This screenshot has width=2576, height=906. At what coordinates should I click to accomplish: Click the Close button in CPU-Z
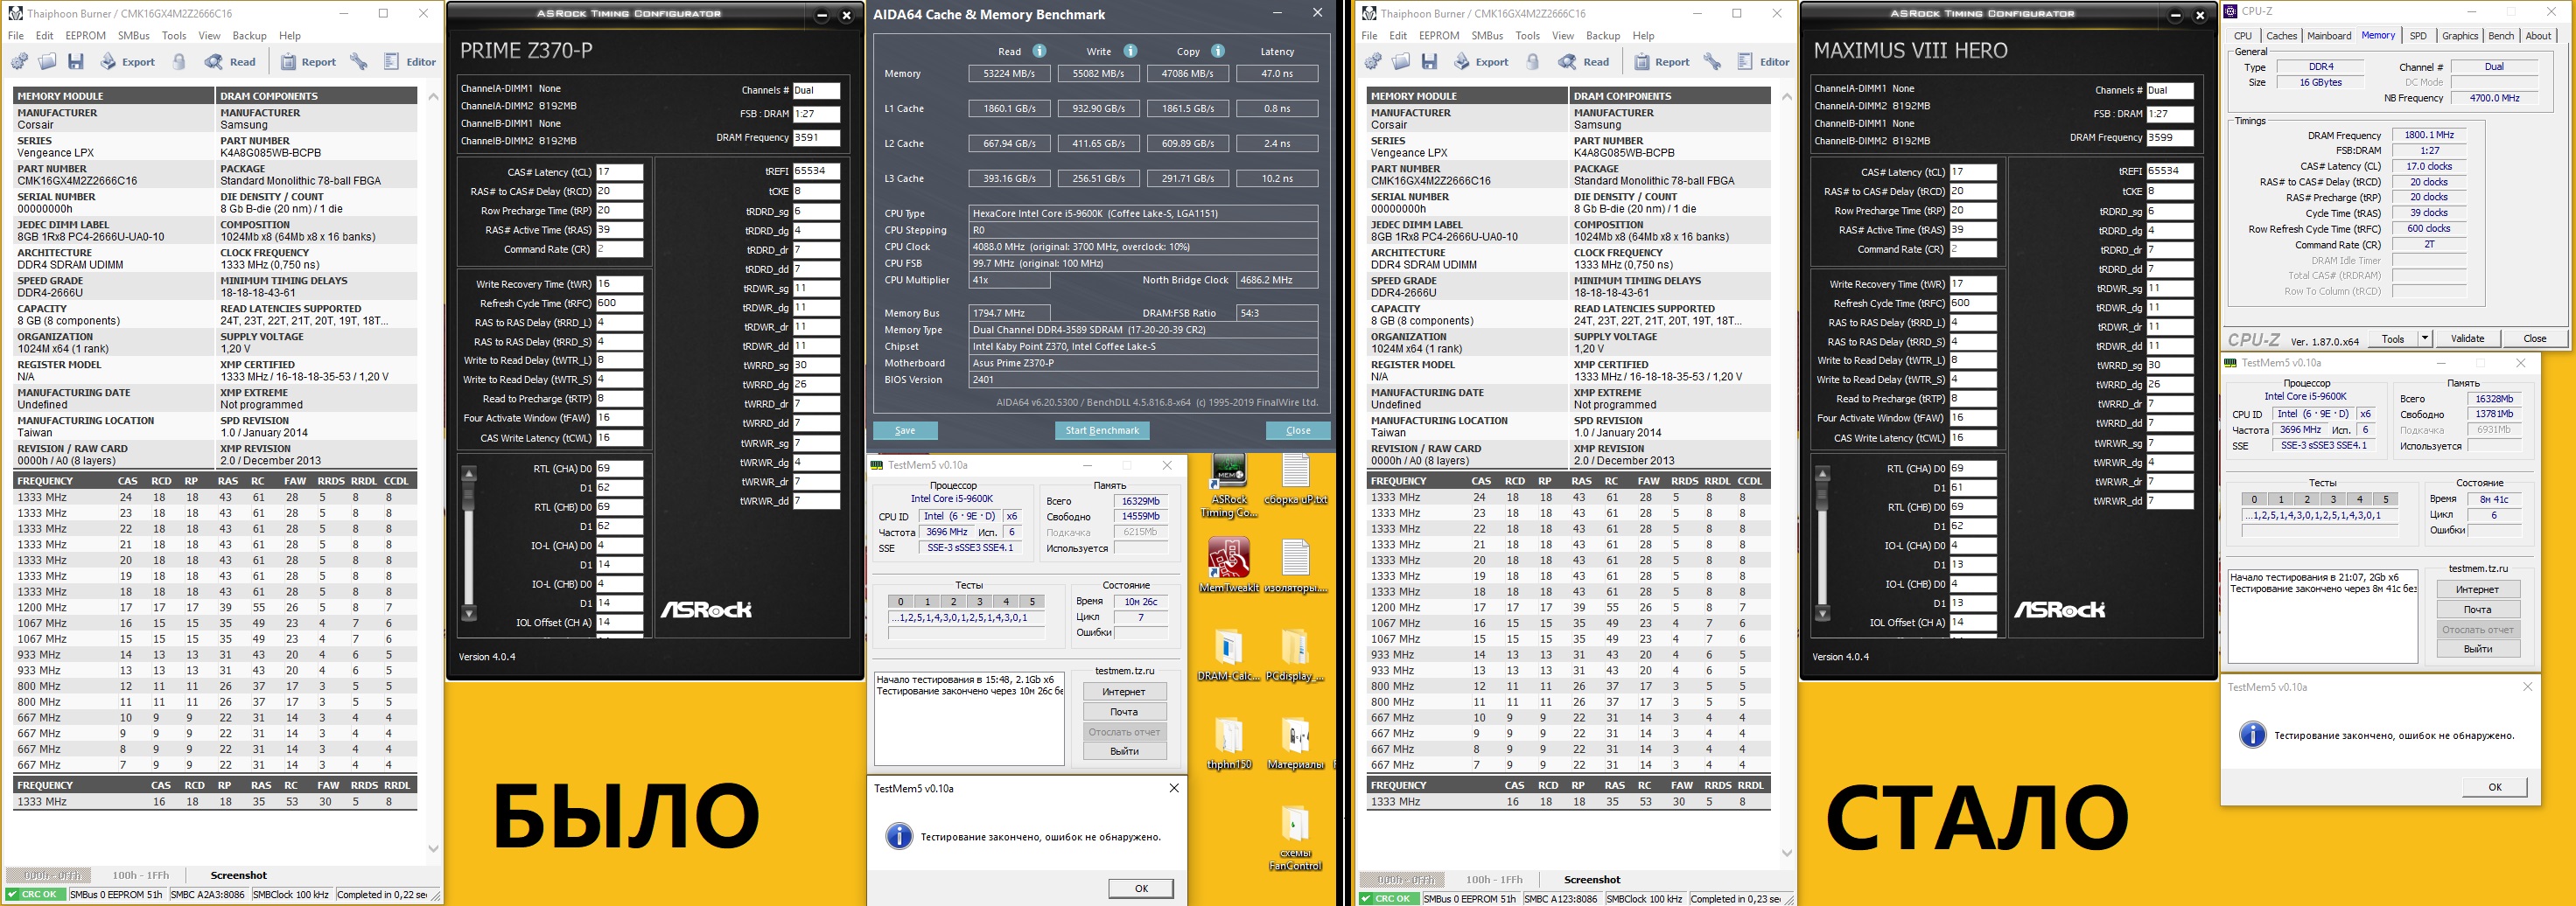click(2535, 339)
